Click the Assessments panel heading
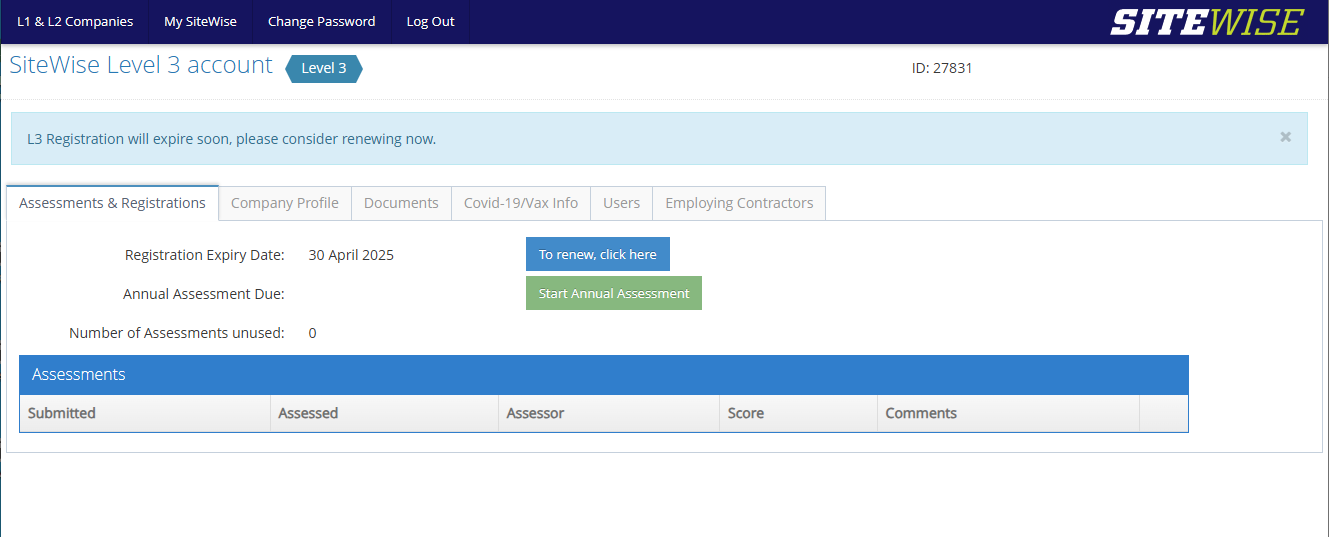 click(604, 375)
